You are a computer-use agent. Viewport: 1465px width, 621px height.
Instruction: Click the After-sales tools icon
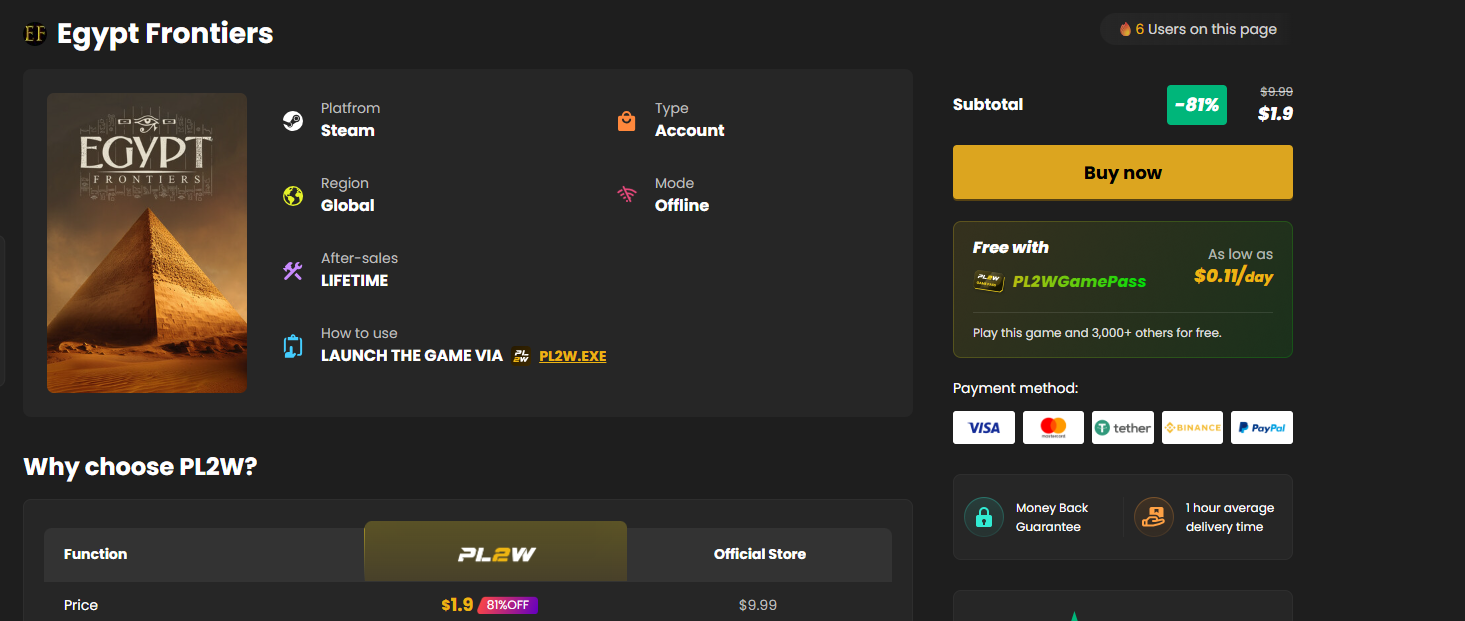[x=292, y=271]
